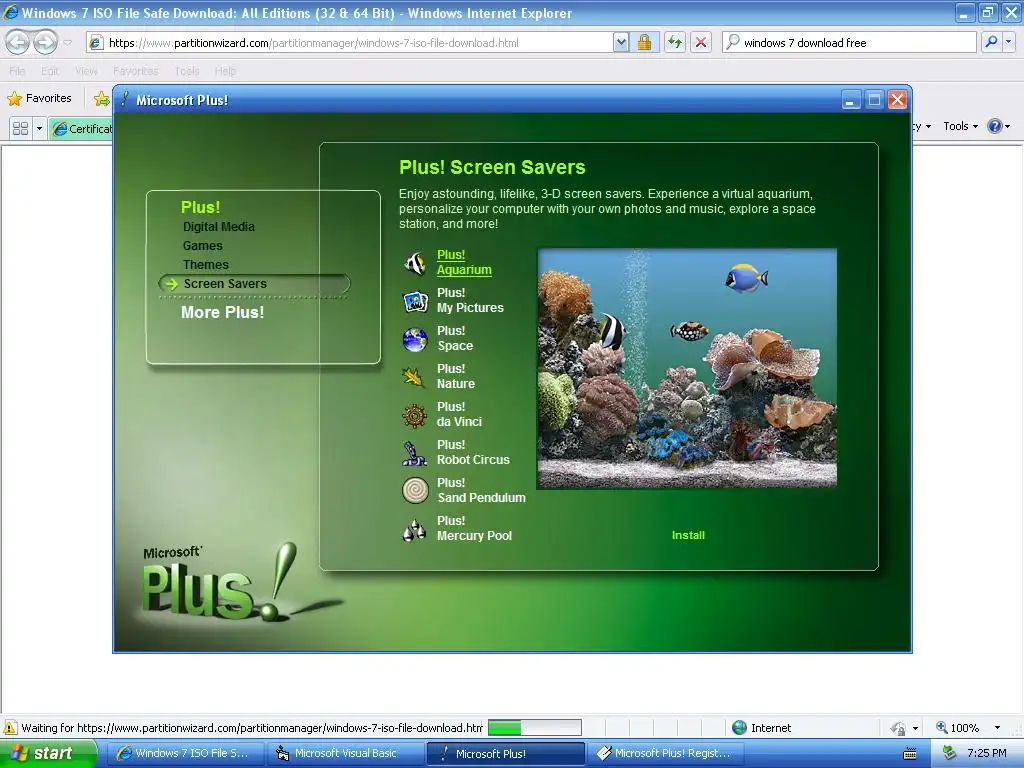1024x768 pixels.
Task: Open the Favorites star button
Action: pyautogui.click(x=39, y=99)
